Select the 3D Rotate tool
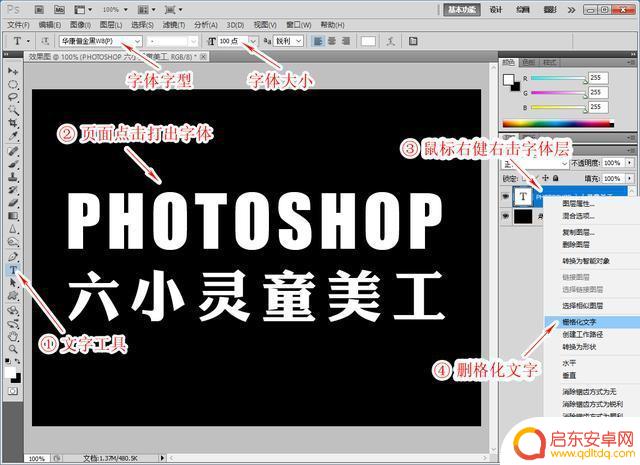 pyautogui.click(x=13, y=311)
